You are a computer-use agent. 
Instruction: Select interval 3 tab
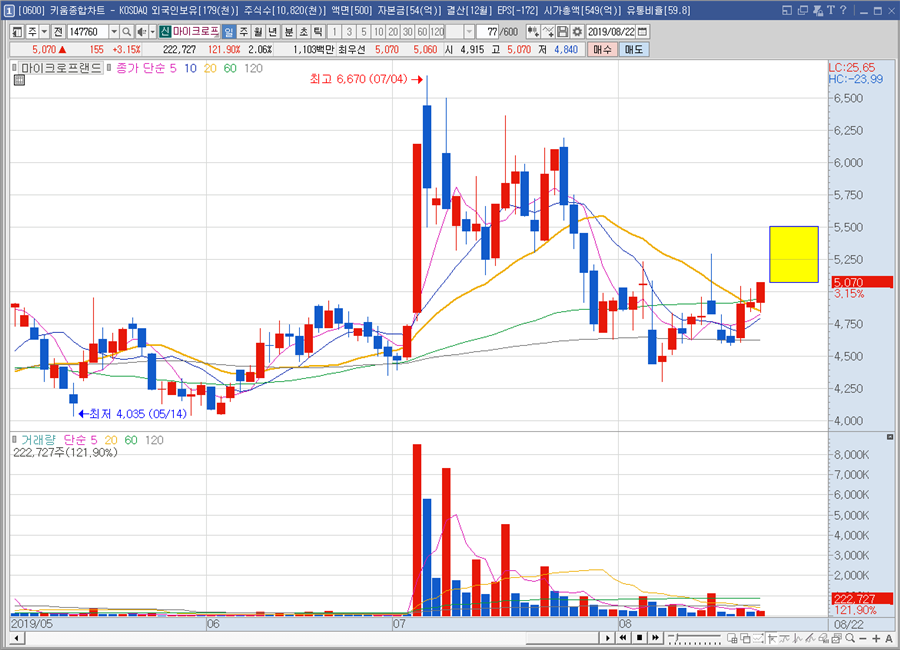[349, 32]
